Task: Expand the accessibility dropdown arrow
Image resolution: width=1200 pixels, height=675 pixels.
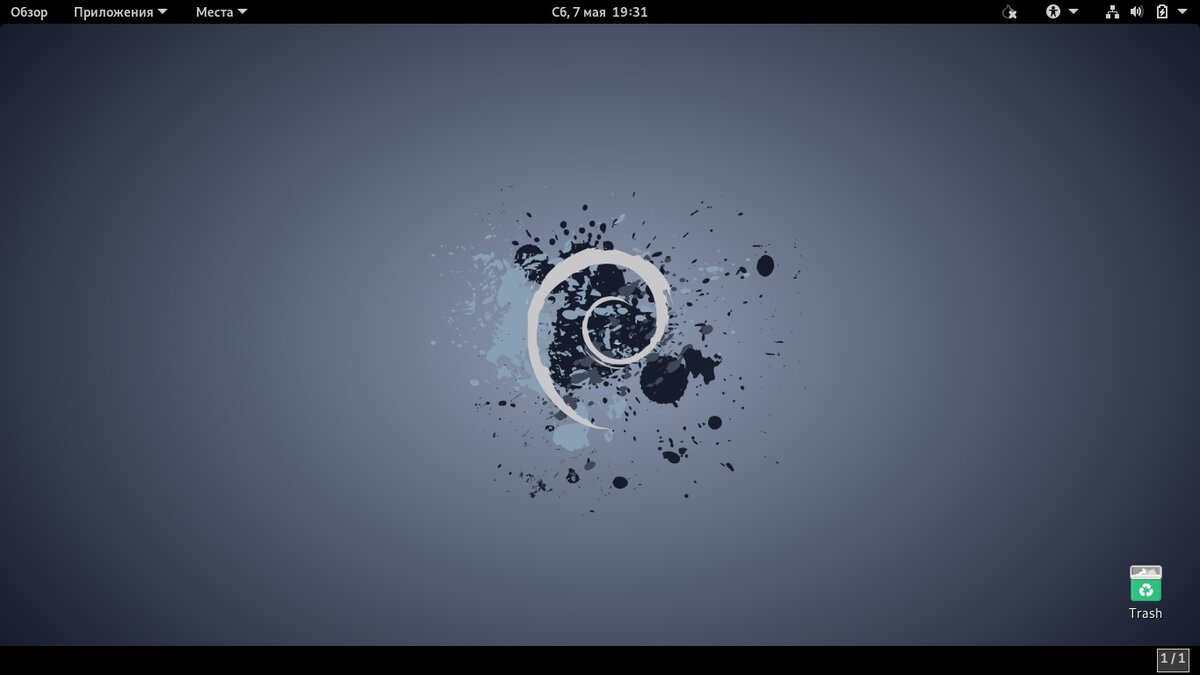Action: pyautogui.click(x=1073, y=12)
